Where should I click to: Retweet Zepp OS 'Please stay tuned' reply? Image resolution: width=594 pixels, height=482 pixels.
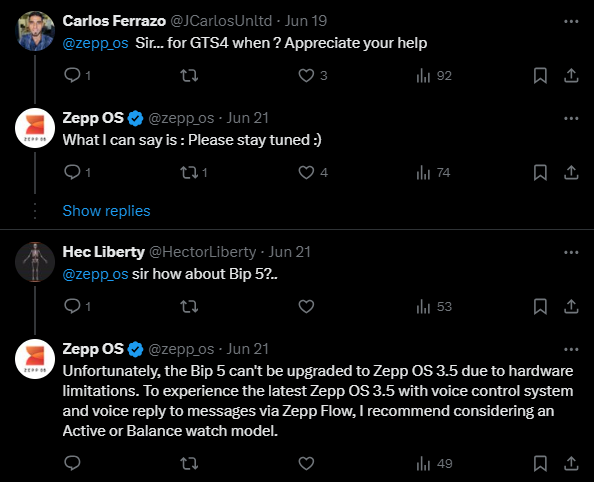point(189,172)
